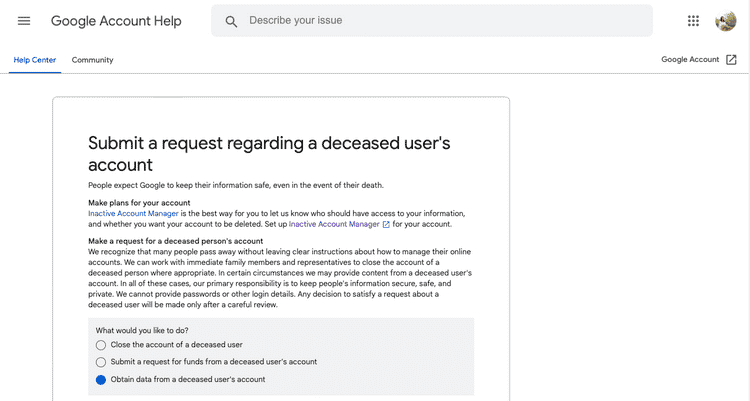Click 'Make plans for your account' subheading
Image resolution: width=750 pixels, height=401 pixels.
pyautogui.click(x=139, y=203)
